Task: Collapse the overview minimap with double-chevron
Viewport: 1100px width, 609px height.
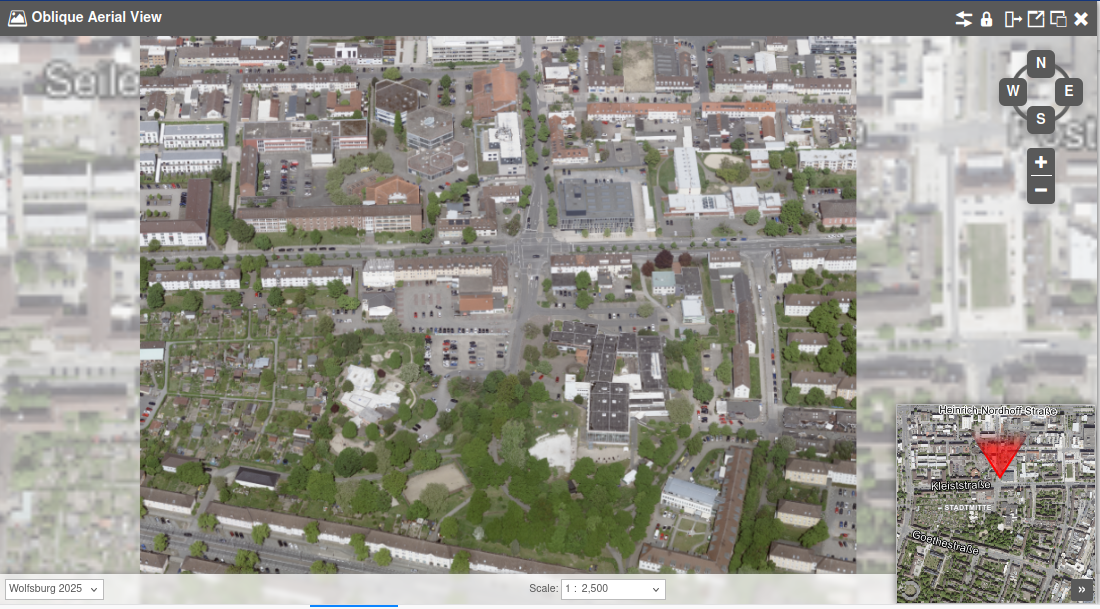Action: [x=1082, y=590]
